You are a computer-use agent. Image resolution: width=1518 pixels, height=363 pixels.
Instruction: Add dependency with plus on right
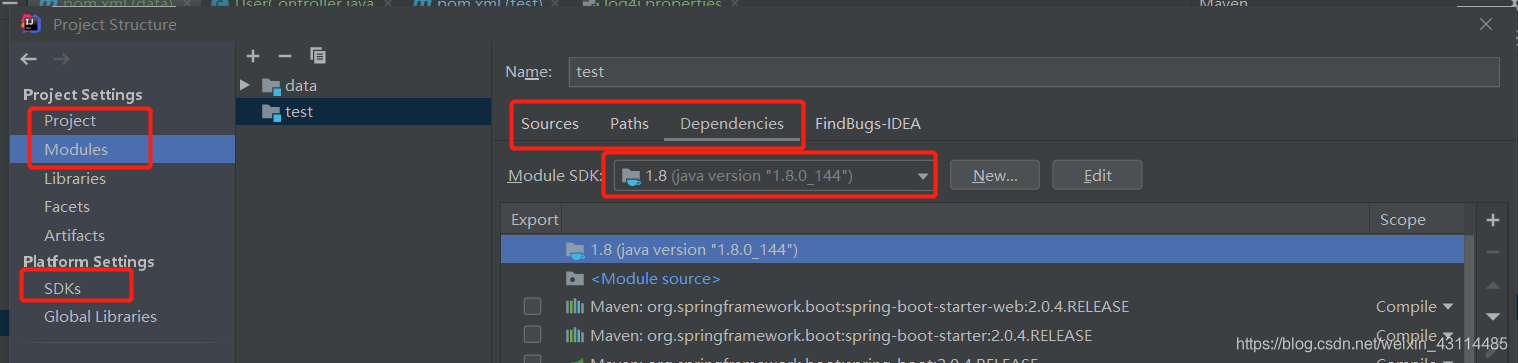pyautogui.click(x=1493, y=220)
